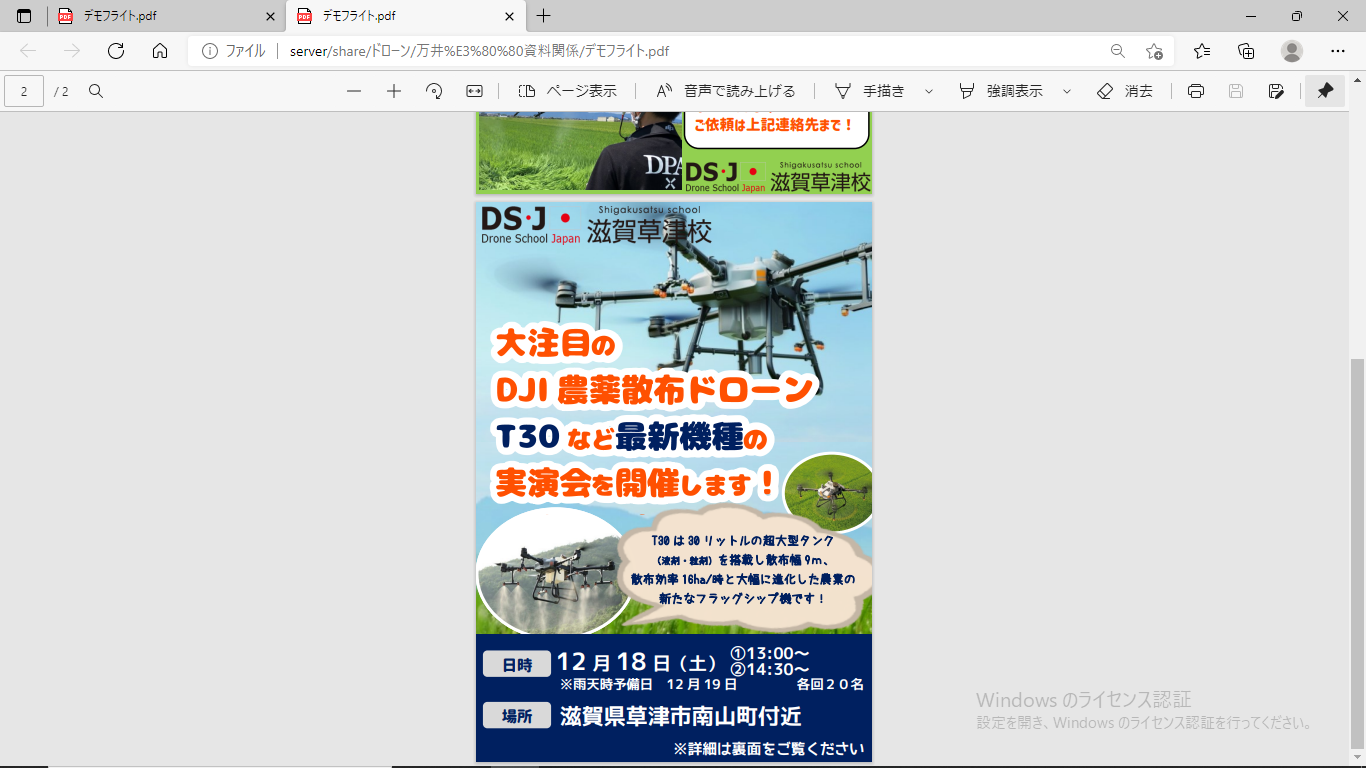Toggle the pin toolbar button
Image resolution: width=1366 pixels, height=768 pixels.
[x=1325, y=91]
